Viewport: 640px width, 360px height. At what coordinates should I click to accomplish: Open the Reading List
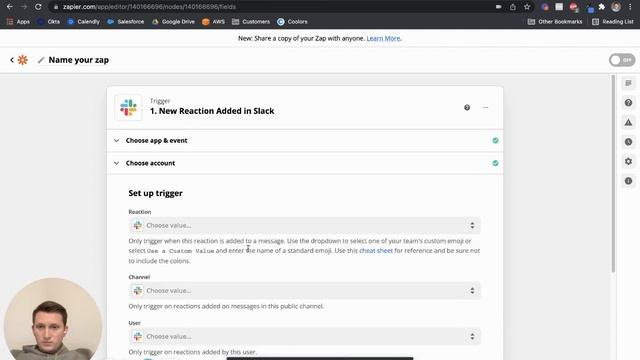pyautogui.click(x=613, y=22)
